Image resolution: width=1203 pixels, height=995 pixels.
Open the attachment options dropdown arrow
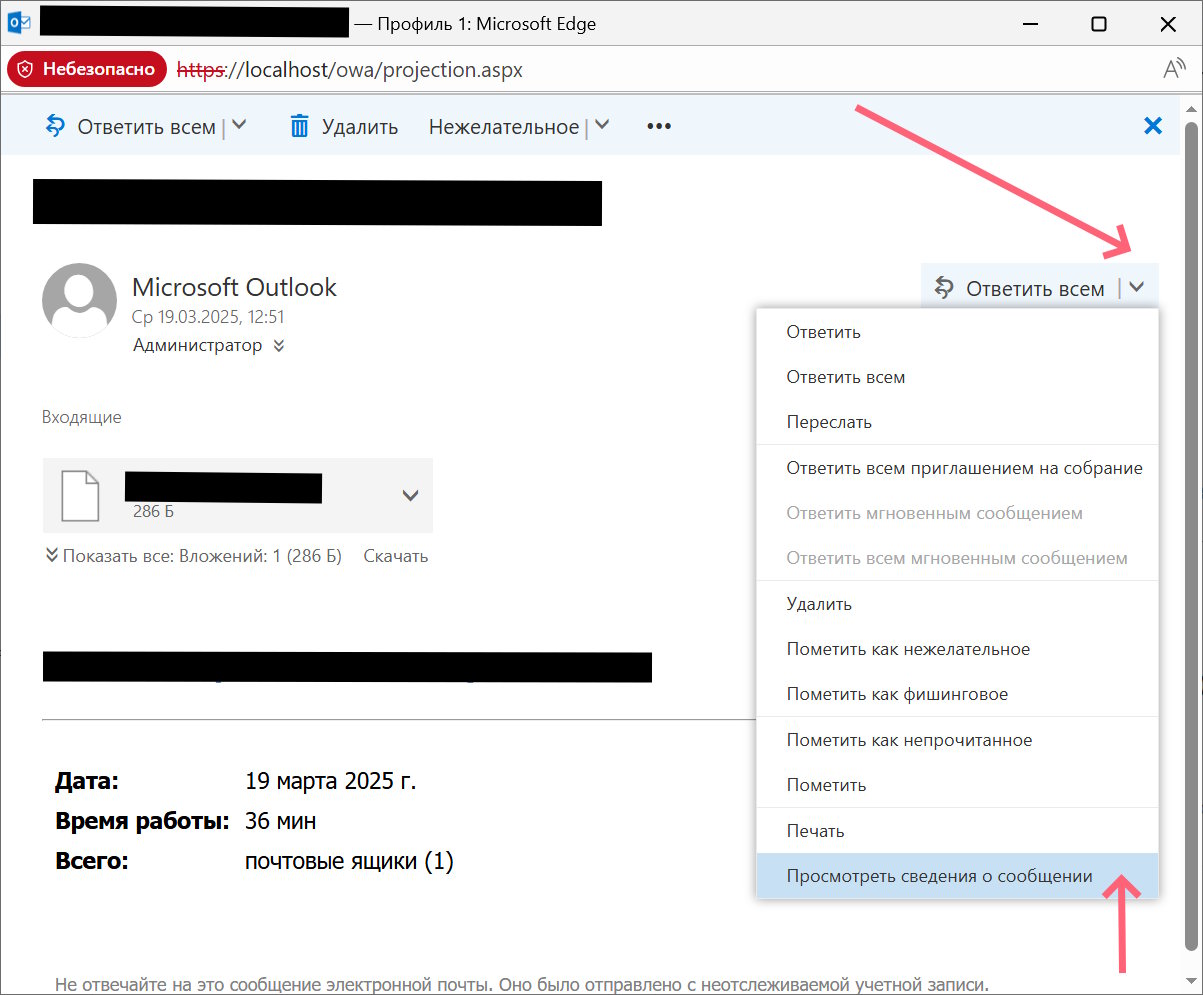coord(410,495)
